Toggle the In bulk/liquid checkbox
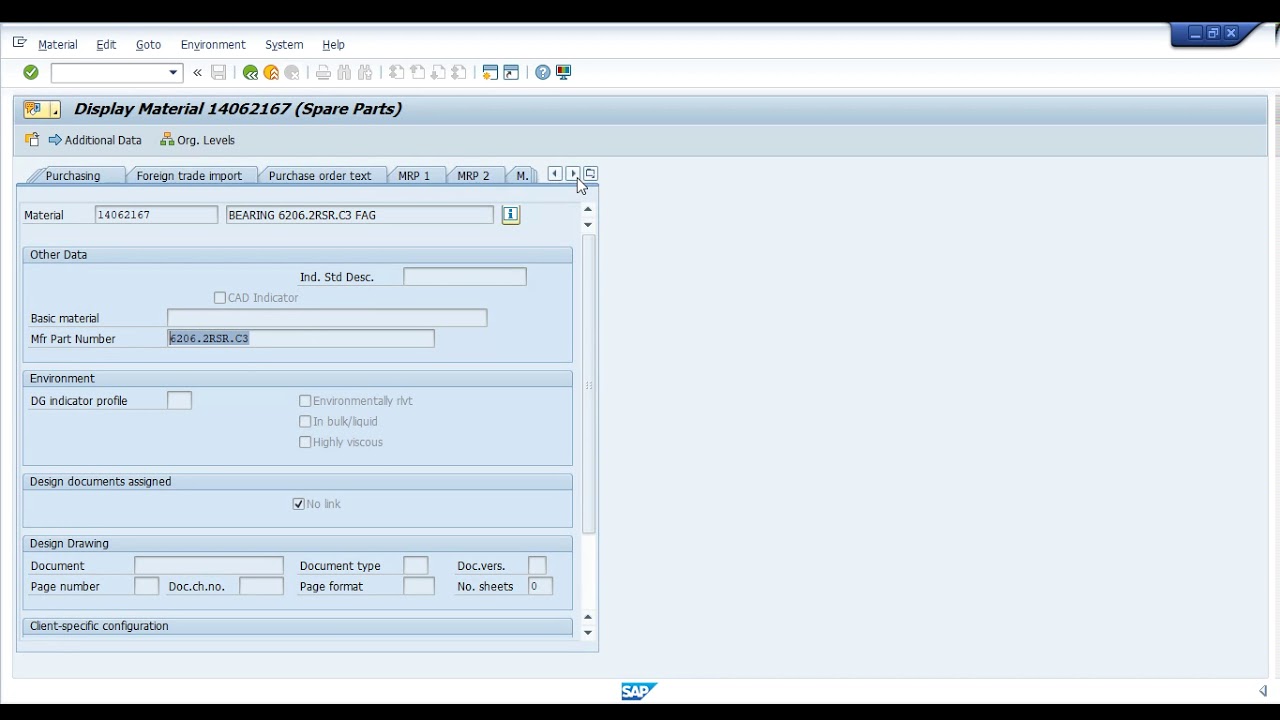1280x720 pixels. click(305, 422)
